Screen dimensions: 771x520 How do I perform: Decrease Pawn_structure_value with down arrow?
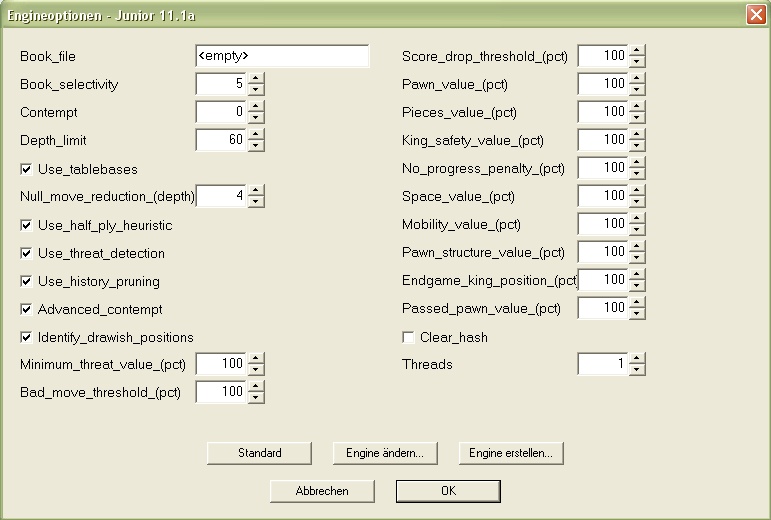[x=637, y=258]
